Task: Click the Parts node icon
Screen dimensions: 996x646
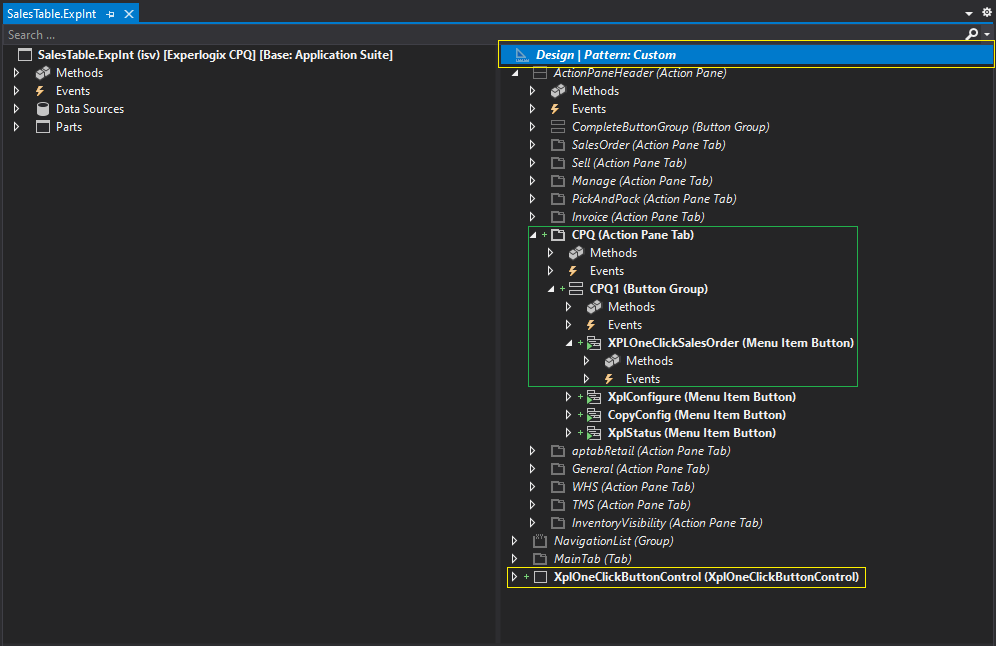Action: tap(43, 126)
